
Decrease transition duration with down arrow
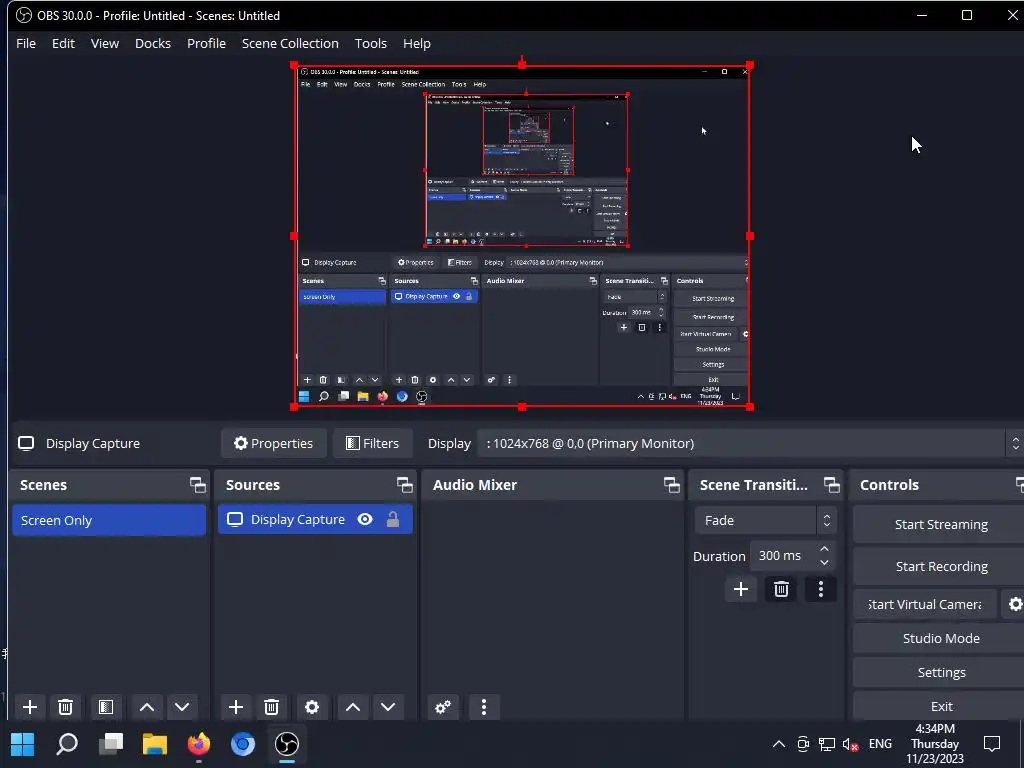point(824,562)
